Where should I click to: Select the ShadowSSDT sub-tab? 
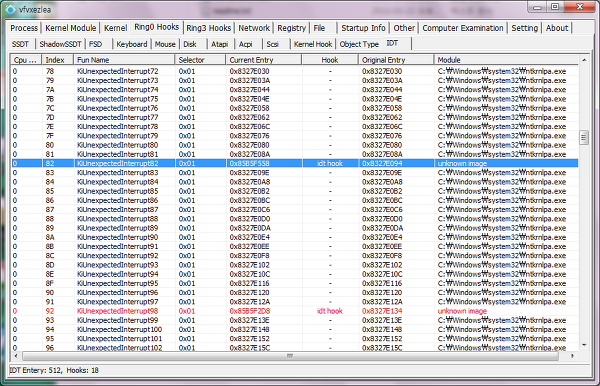point(60,44)
